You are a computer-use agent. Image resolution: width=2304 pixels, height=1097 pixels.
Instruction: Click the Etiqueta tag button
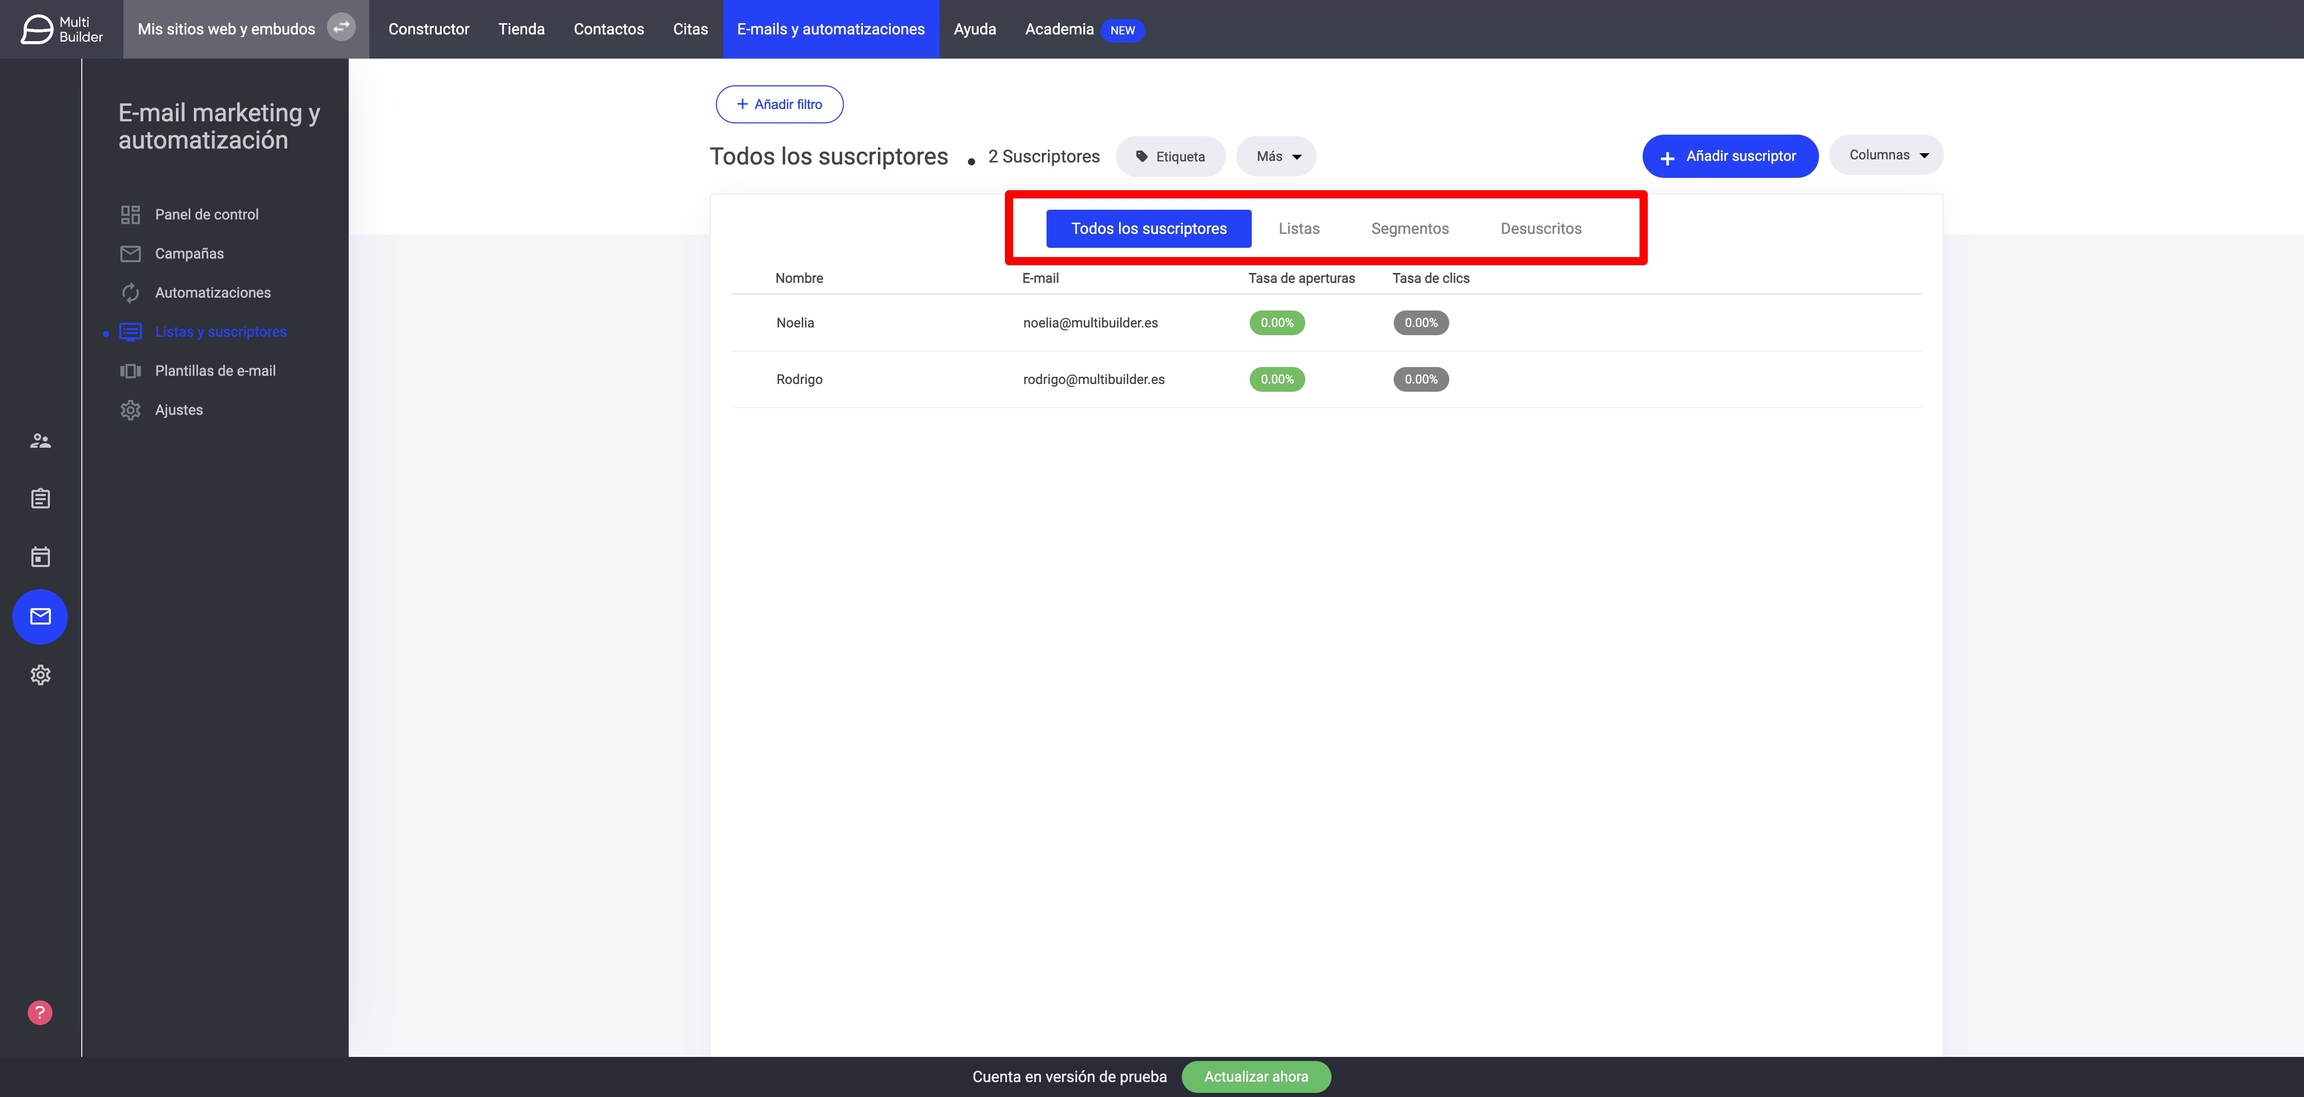[x=1170, y=157]
